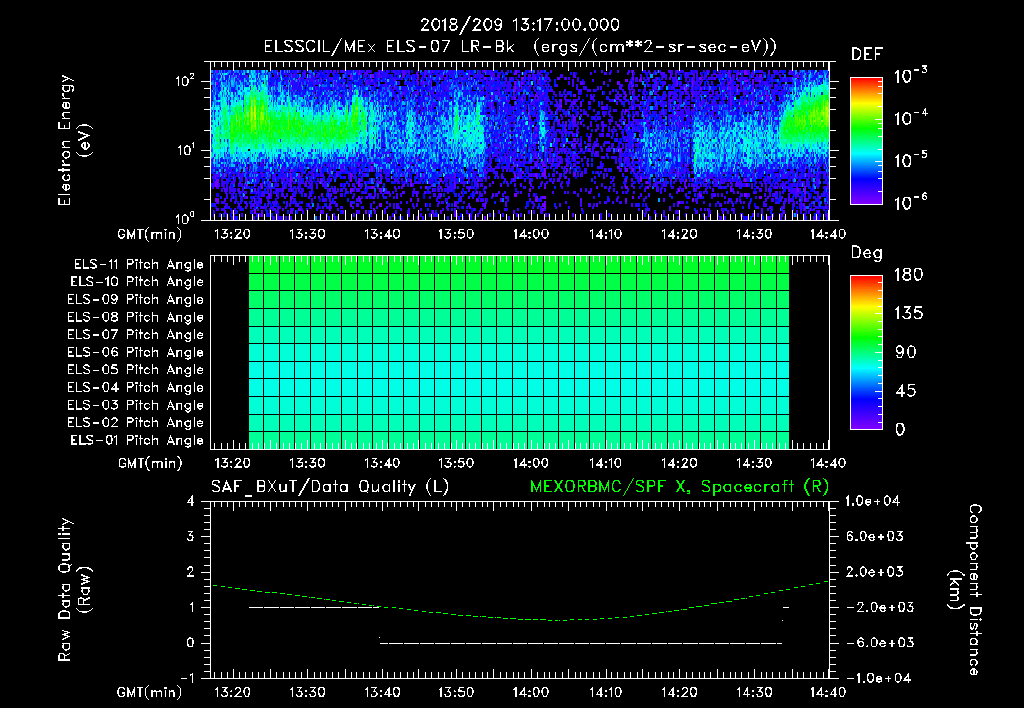Click the ELS-03 Pitch Angle row label
1024x708 pixels.
click(x=135, y=405)
